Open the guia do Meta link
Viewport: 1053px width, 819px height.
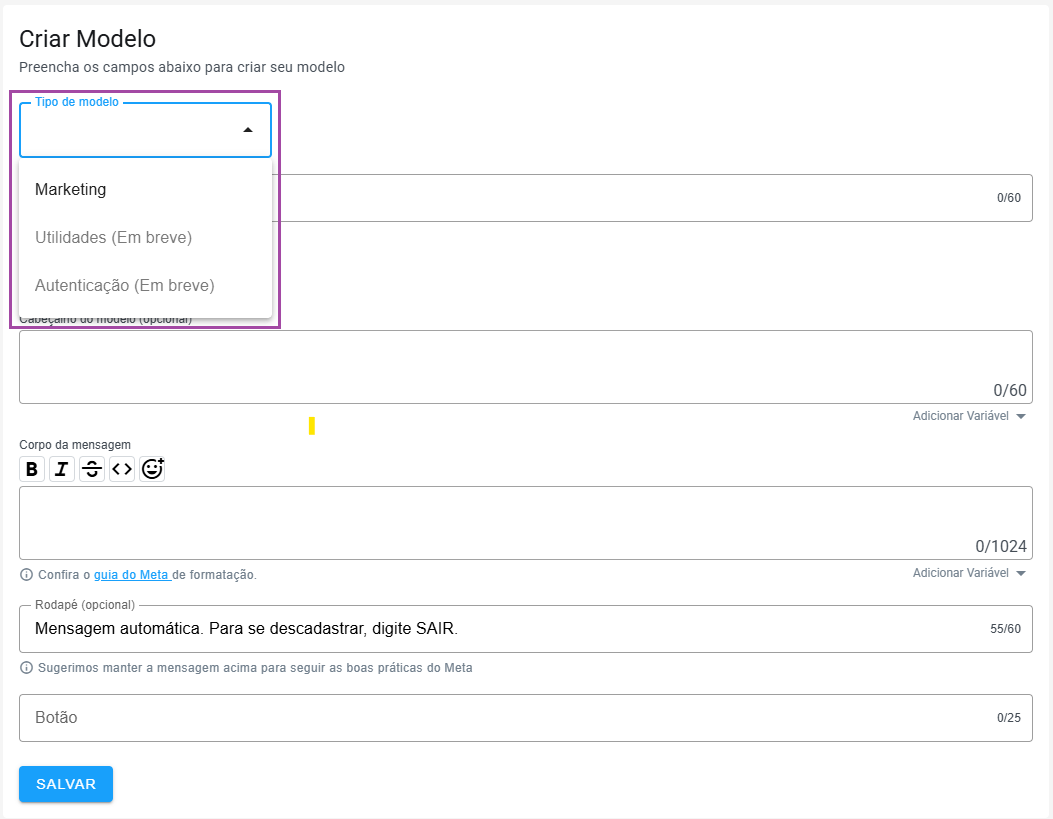click(132, 575)
